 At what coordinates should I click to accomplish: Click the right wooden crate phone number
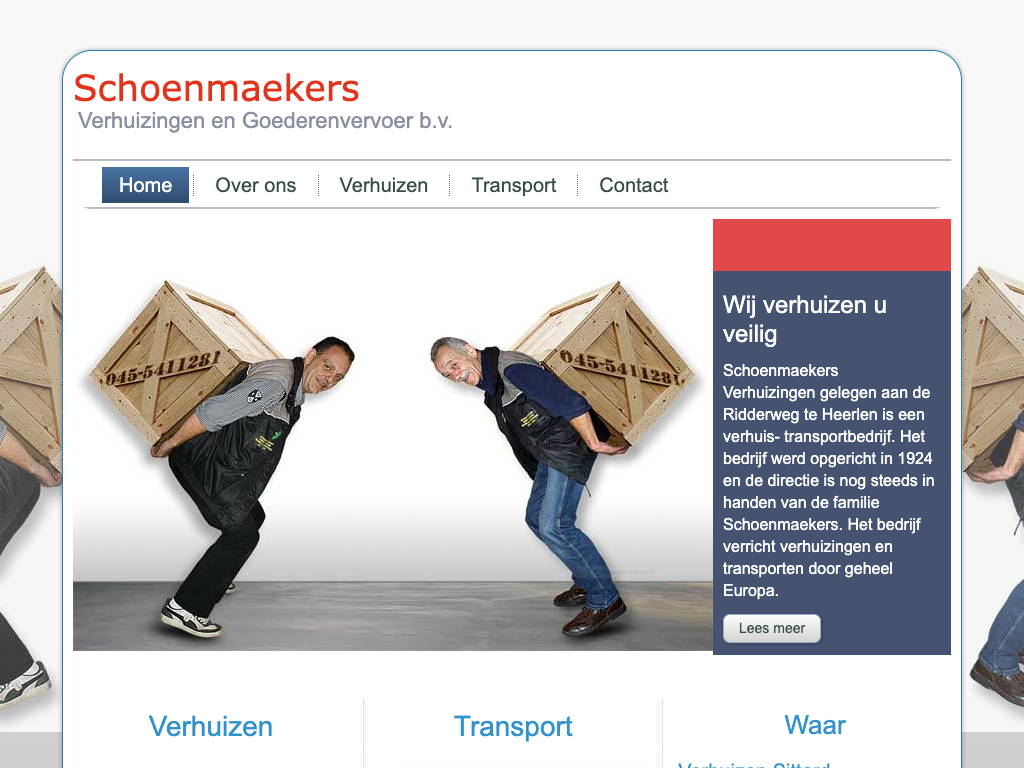click(x=620, y=368)
